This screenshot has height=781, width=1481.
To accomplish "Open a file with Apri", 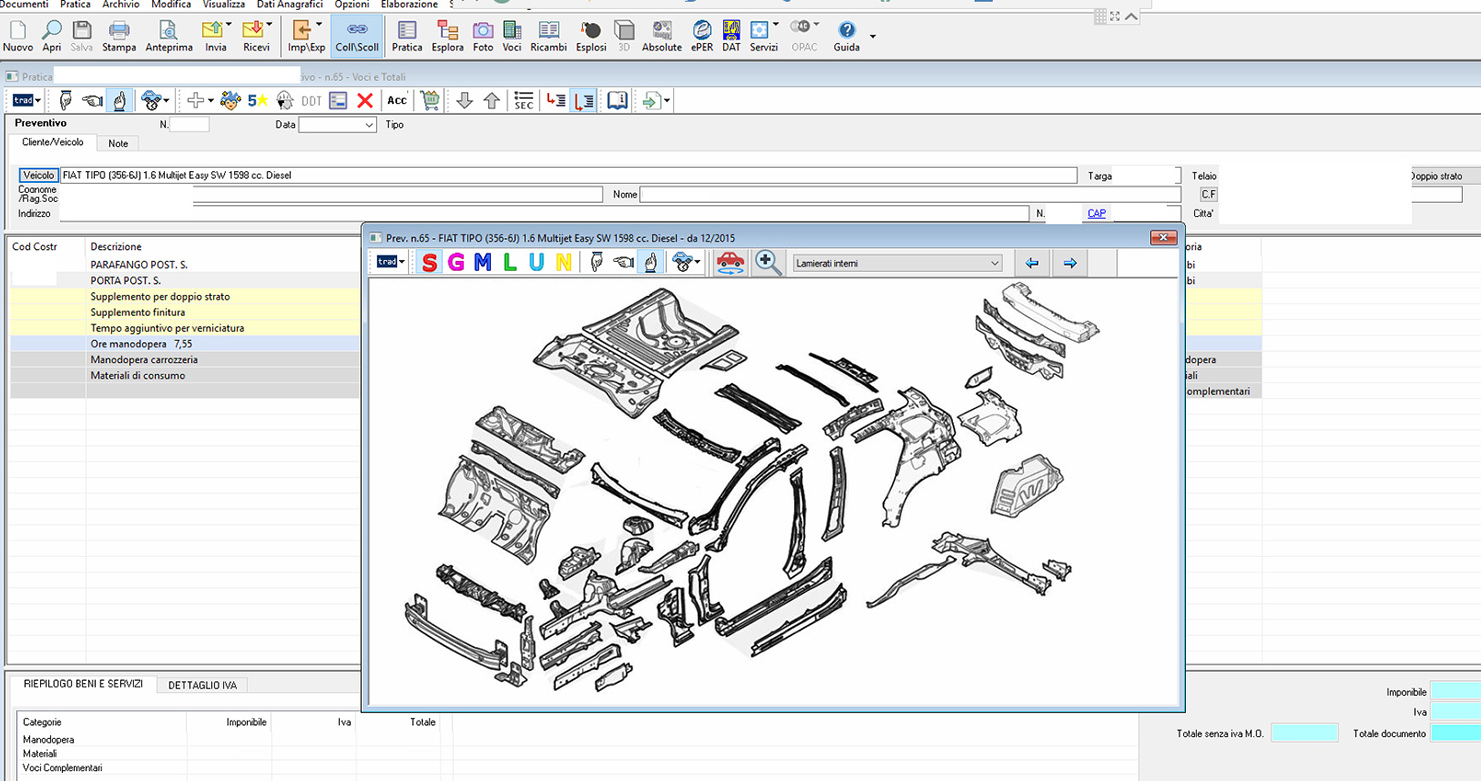I will pos(52,36).
